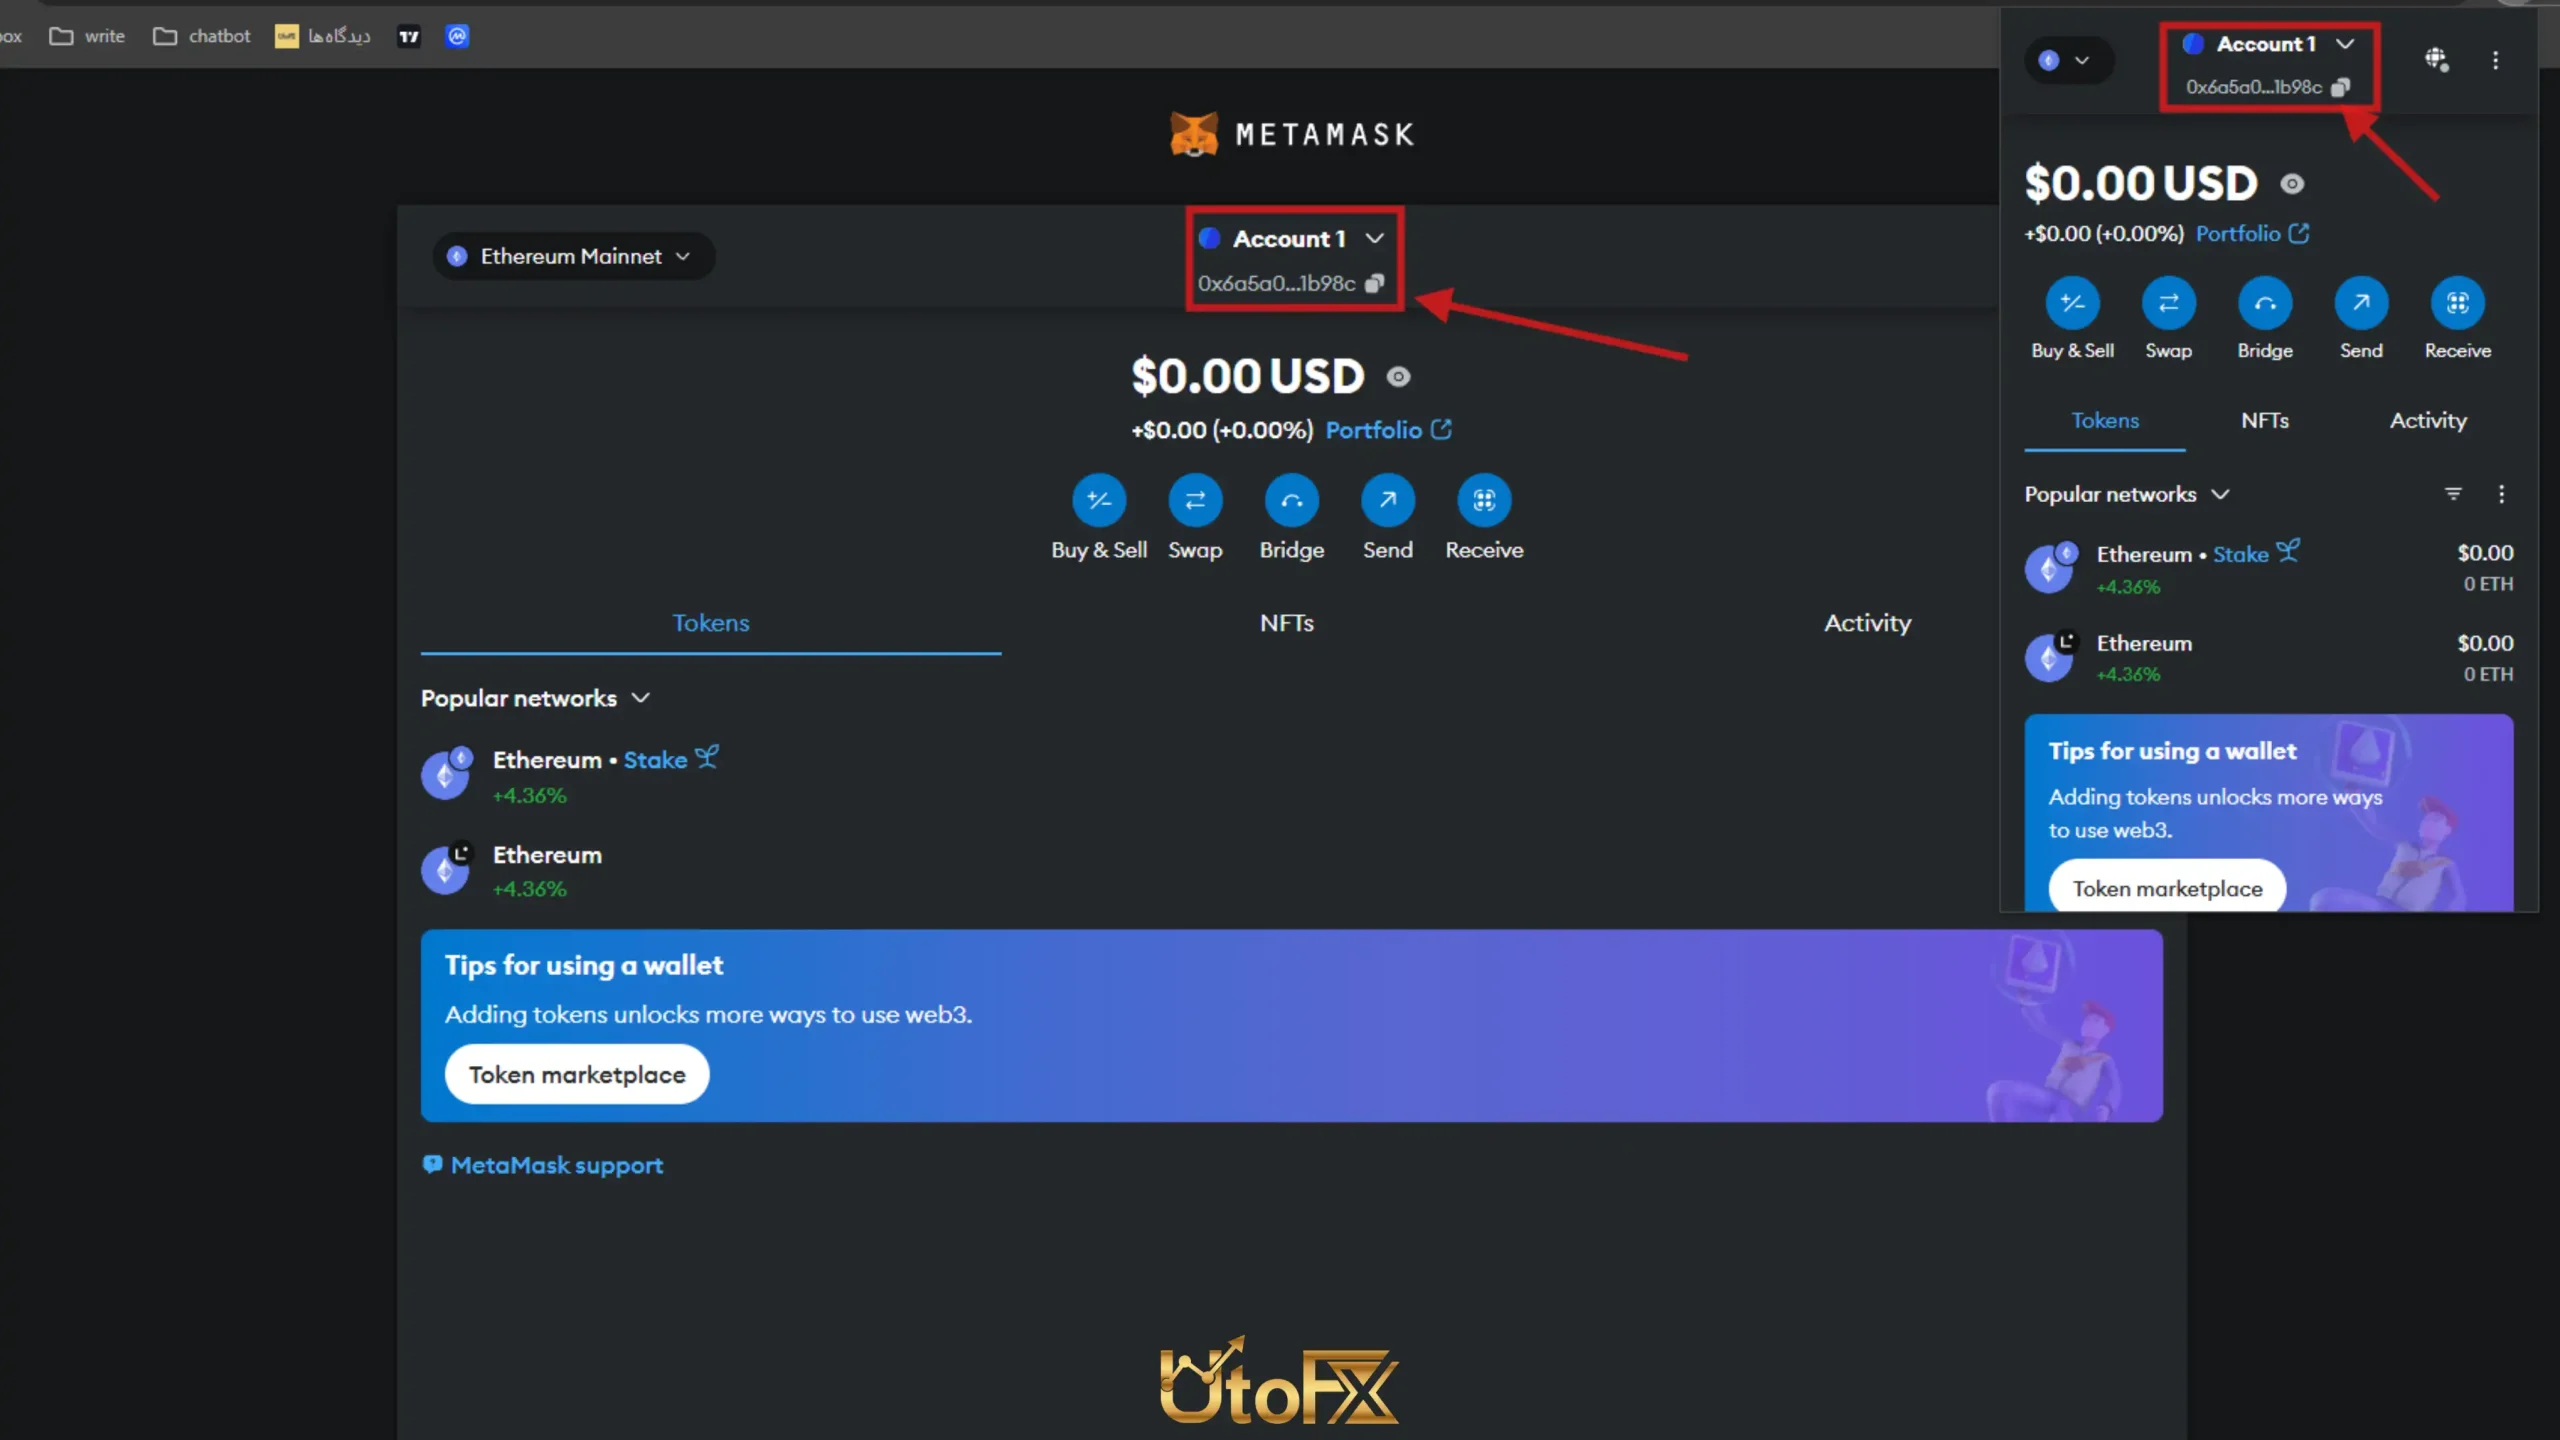Open token list filter icon in popup
Screen dimensions: 2560x1440
pyautogui.click(x=2453, y=494)
